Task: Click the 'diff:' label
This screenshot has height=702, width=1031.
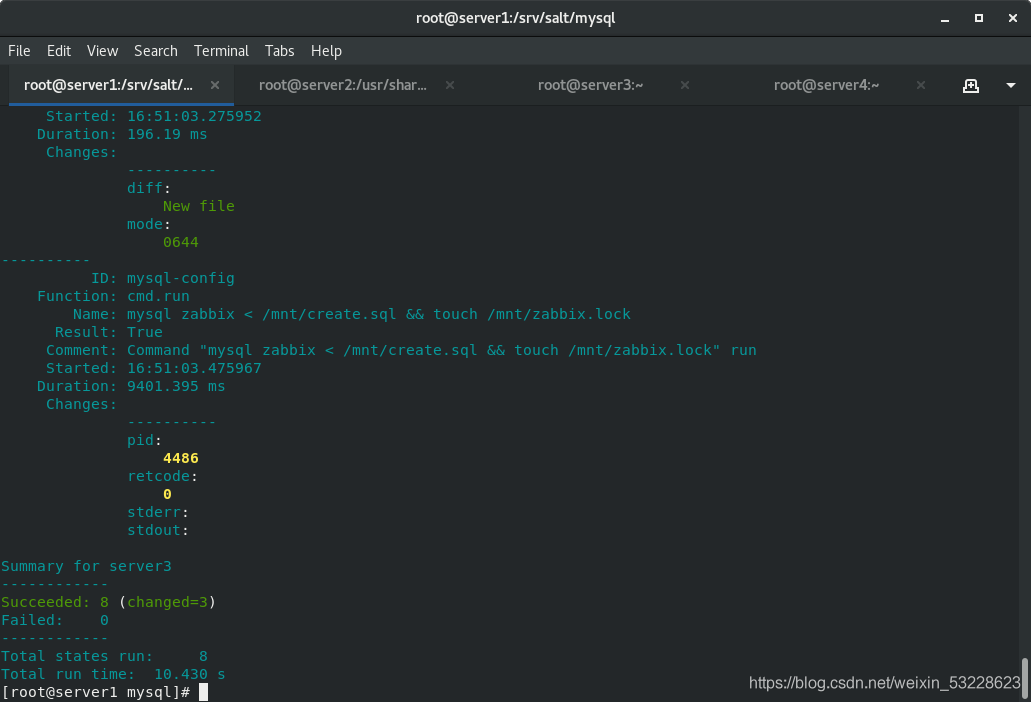Action: (x=149, y=188)
